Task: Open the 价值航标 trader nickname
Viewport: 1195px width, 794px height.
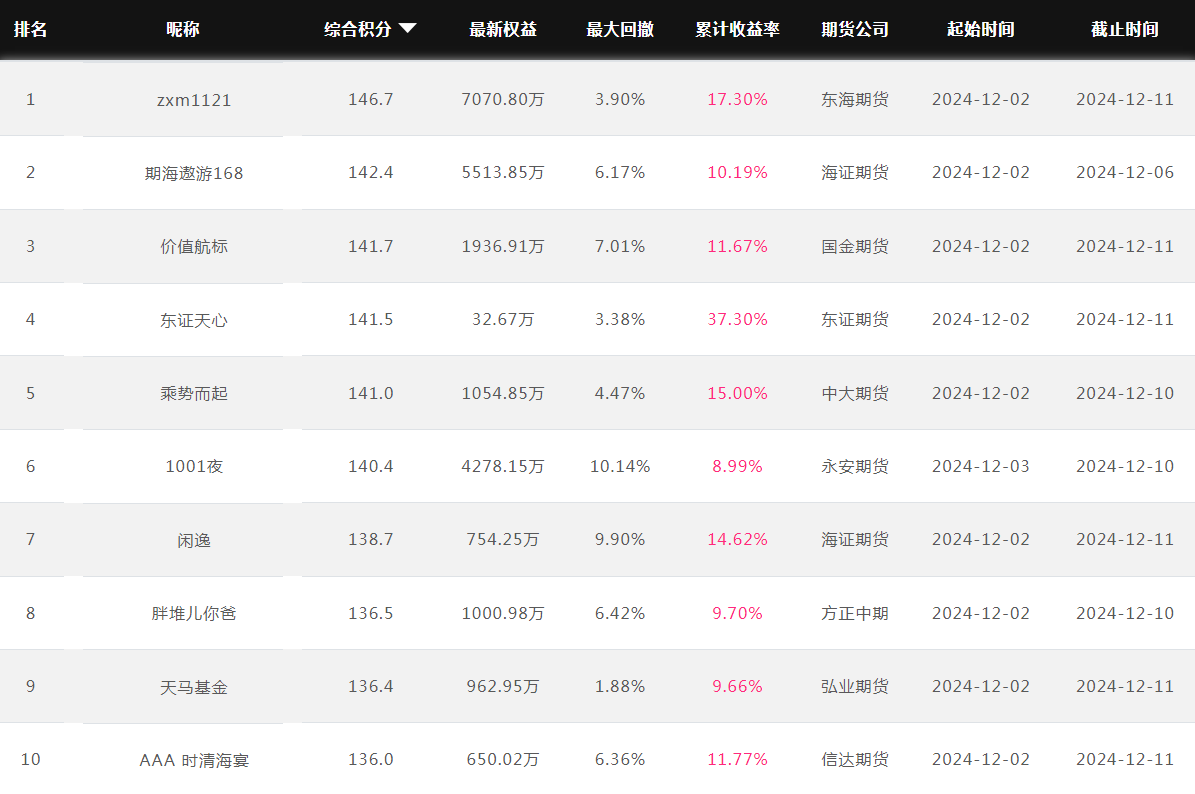Action: [194, 246]
